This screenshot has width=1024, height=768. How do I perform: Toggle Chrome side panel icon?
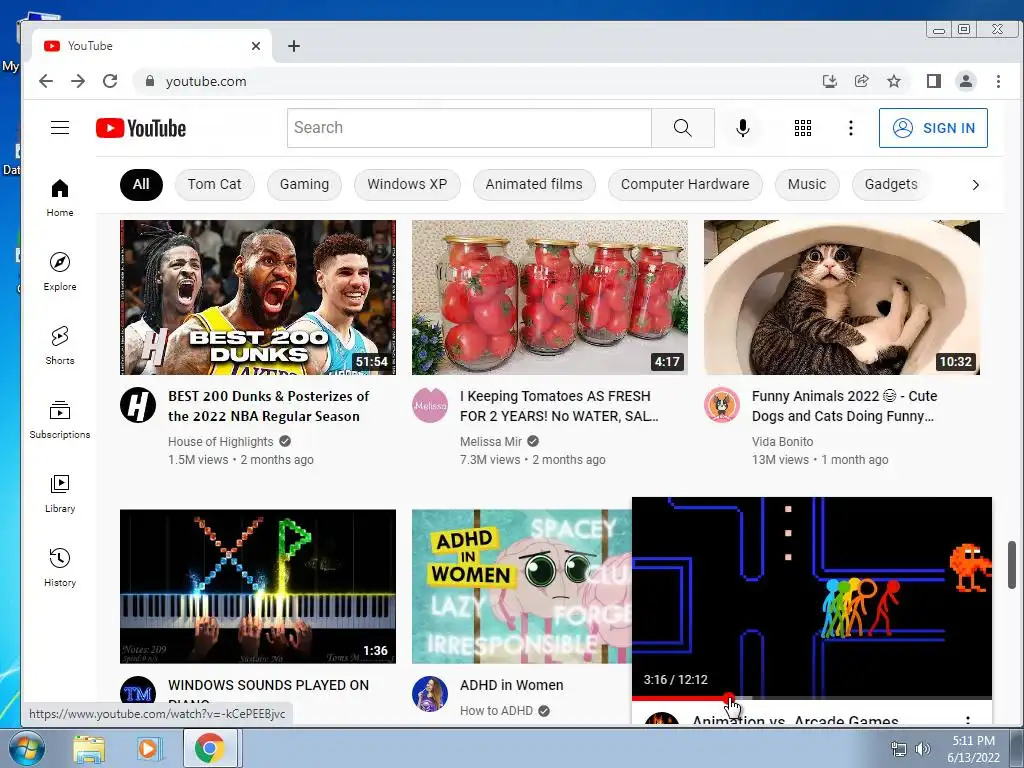coord(933,81)
